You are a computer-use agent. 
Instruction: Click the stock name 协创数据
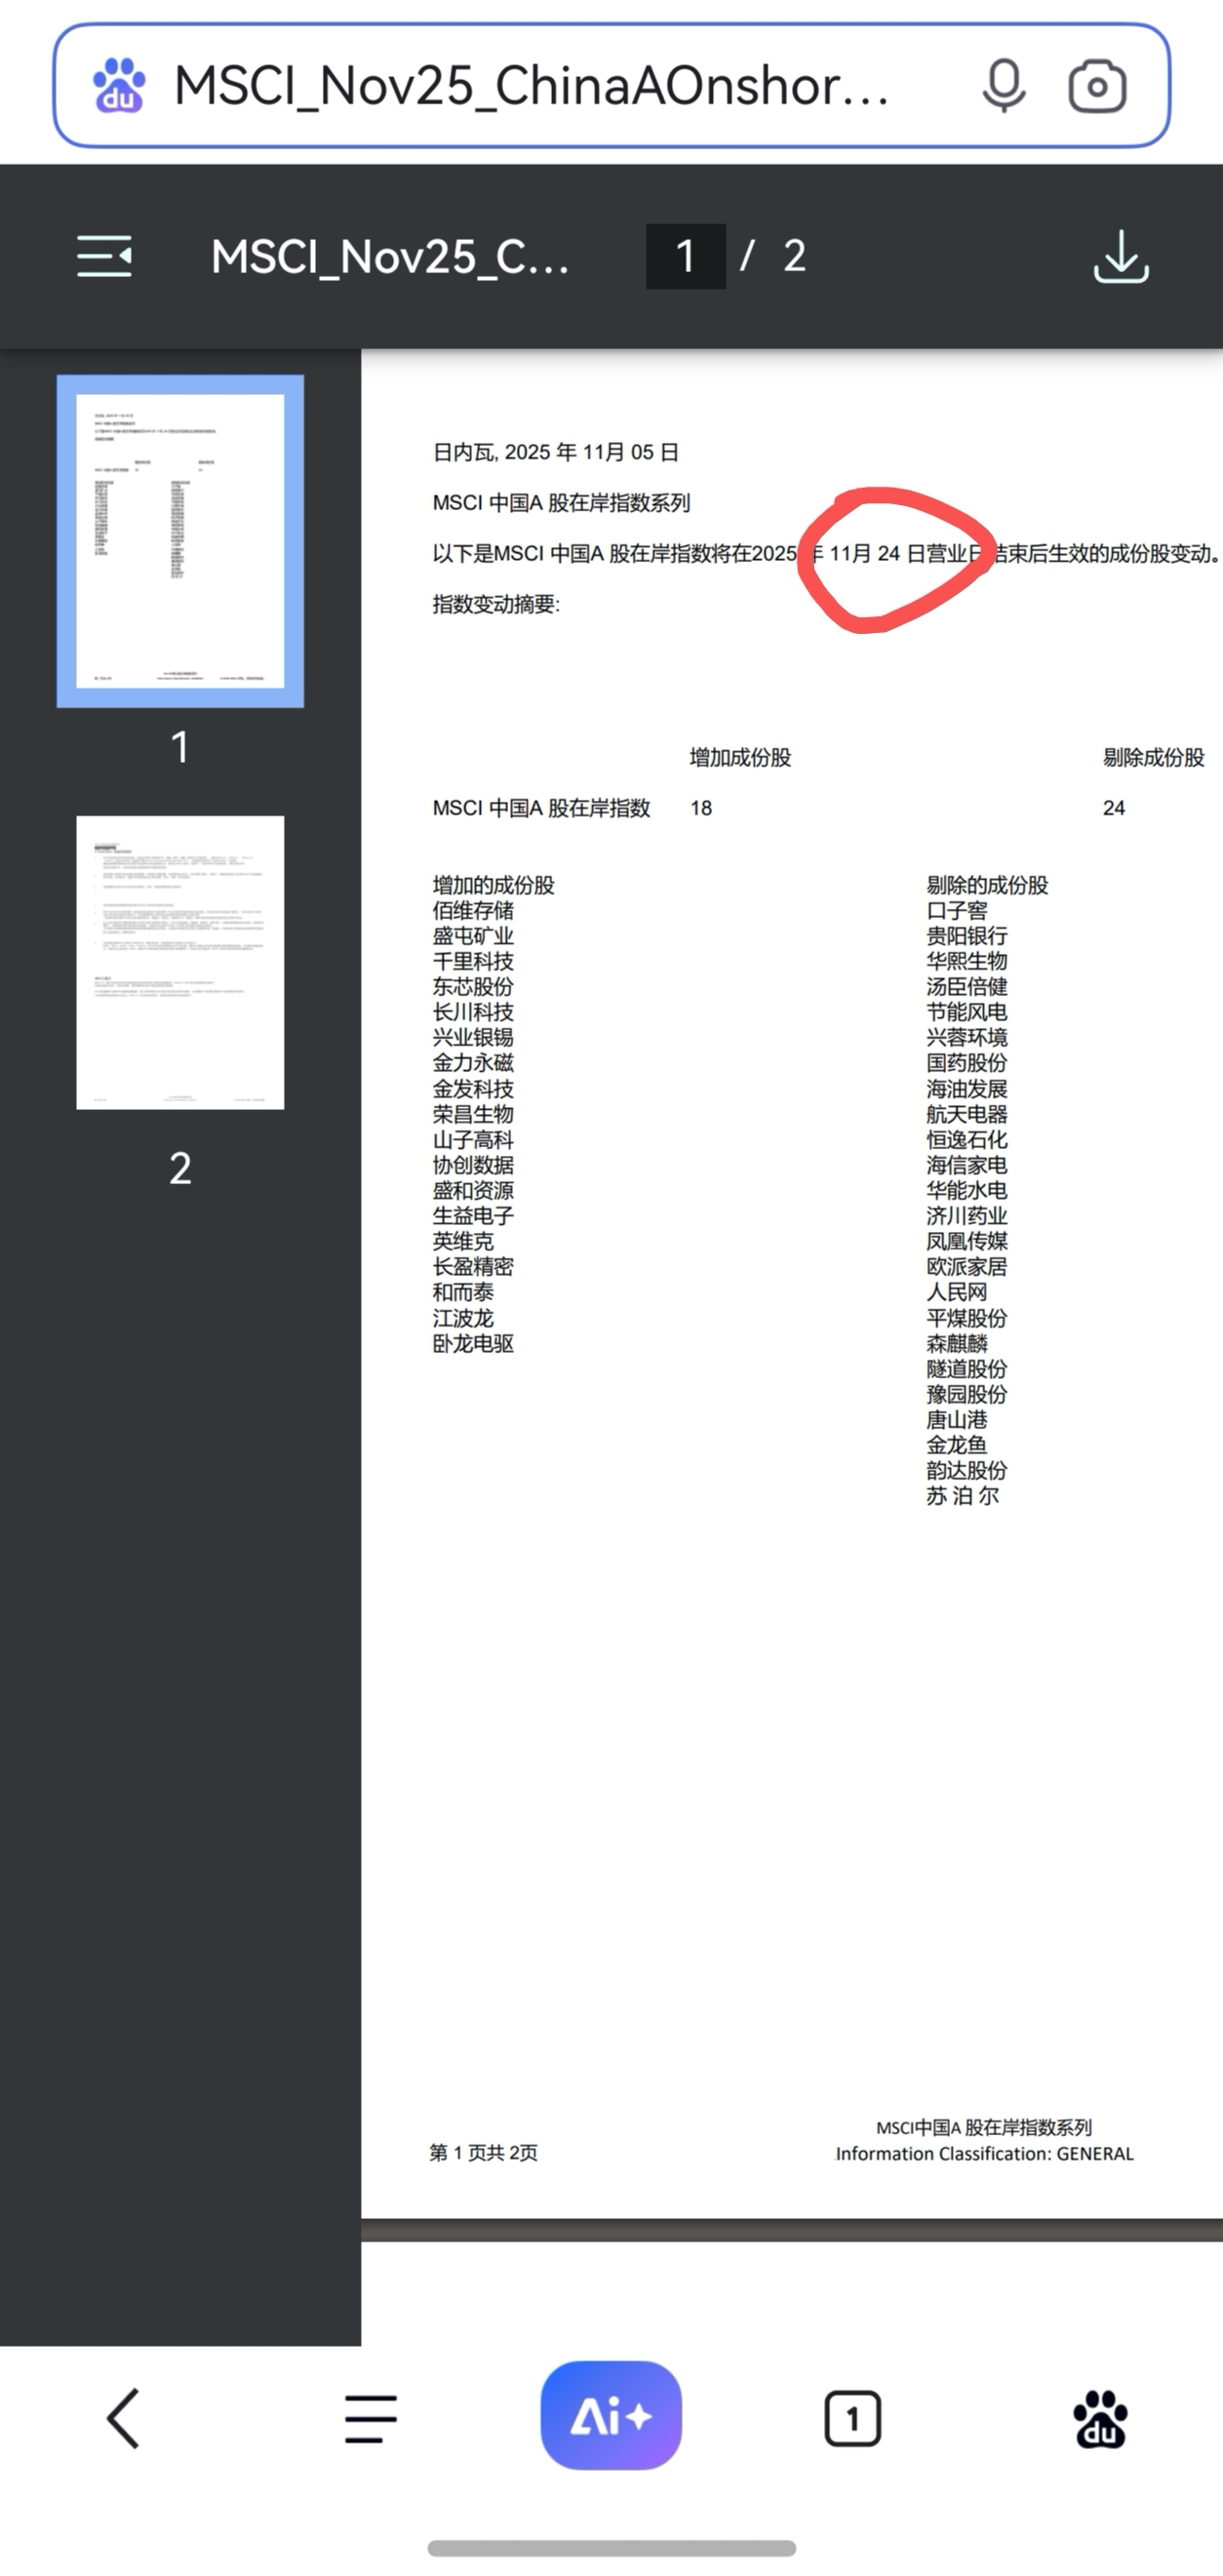[x=473, y=1165]
